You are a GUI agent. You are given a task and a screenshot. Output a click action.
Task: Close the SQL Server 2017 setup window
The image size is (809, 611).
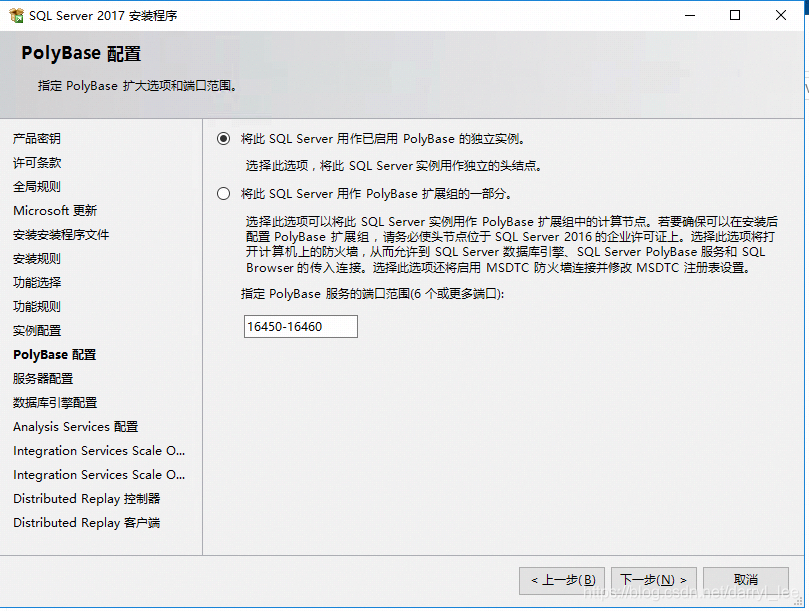(x=781, y=15)
